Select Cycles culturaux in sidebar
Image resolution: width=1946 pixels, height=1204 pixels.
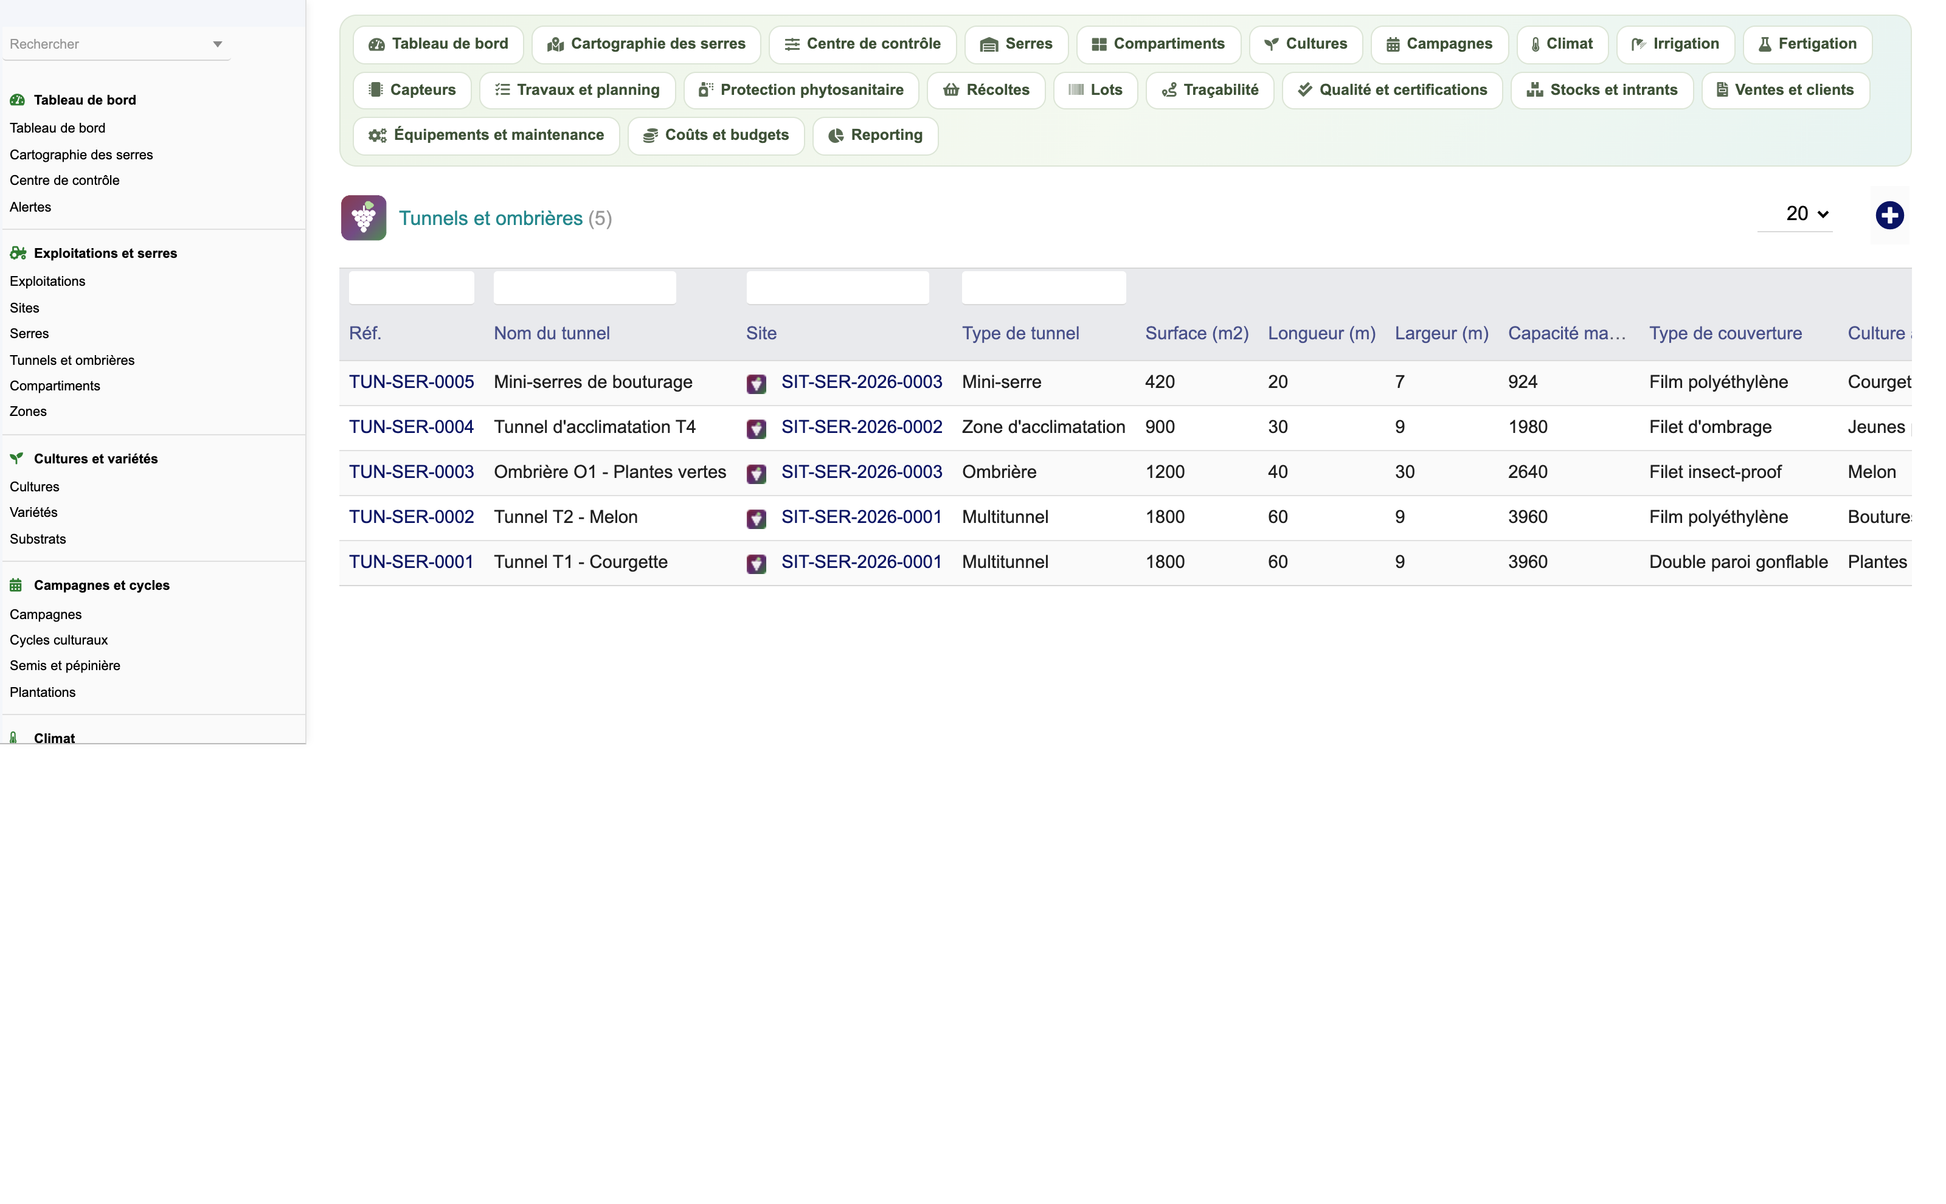59,640
